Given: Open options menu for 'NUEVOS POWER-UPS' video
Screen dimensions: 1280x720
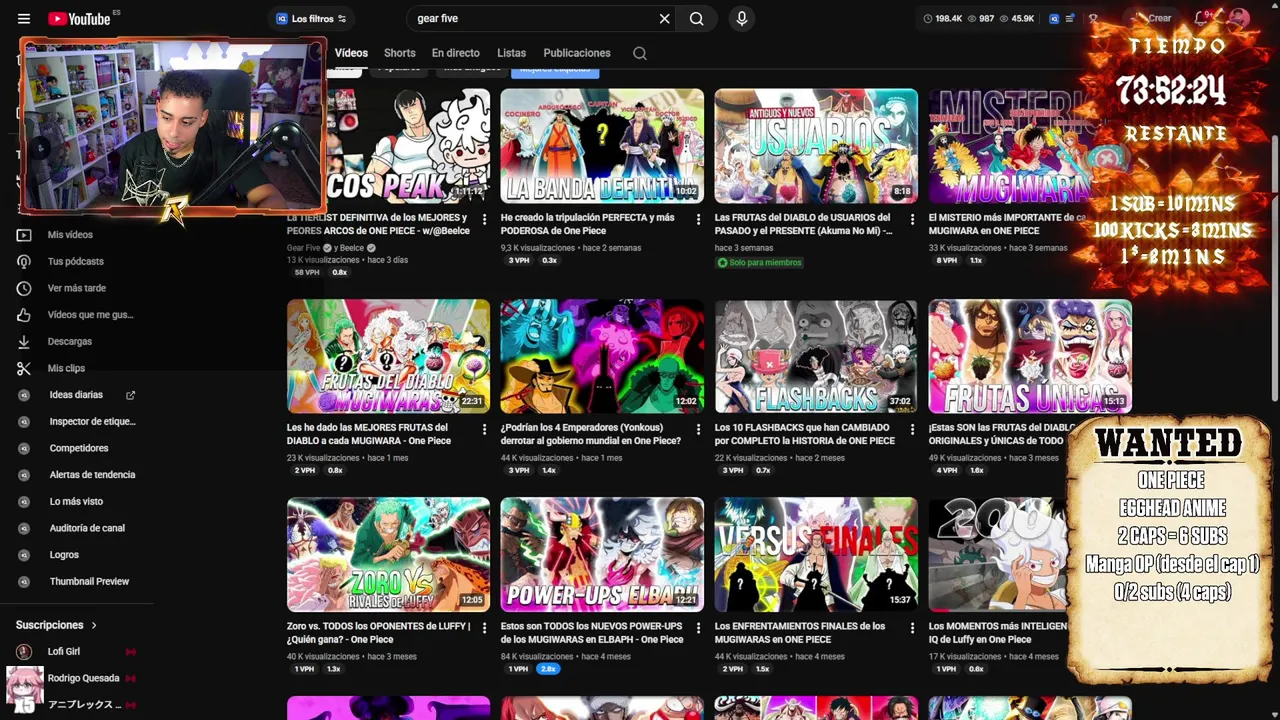Looking at the screenshot, I should point(698,628).
